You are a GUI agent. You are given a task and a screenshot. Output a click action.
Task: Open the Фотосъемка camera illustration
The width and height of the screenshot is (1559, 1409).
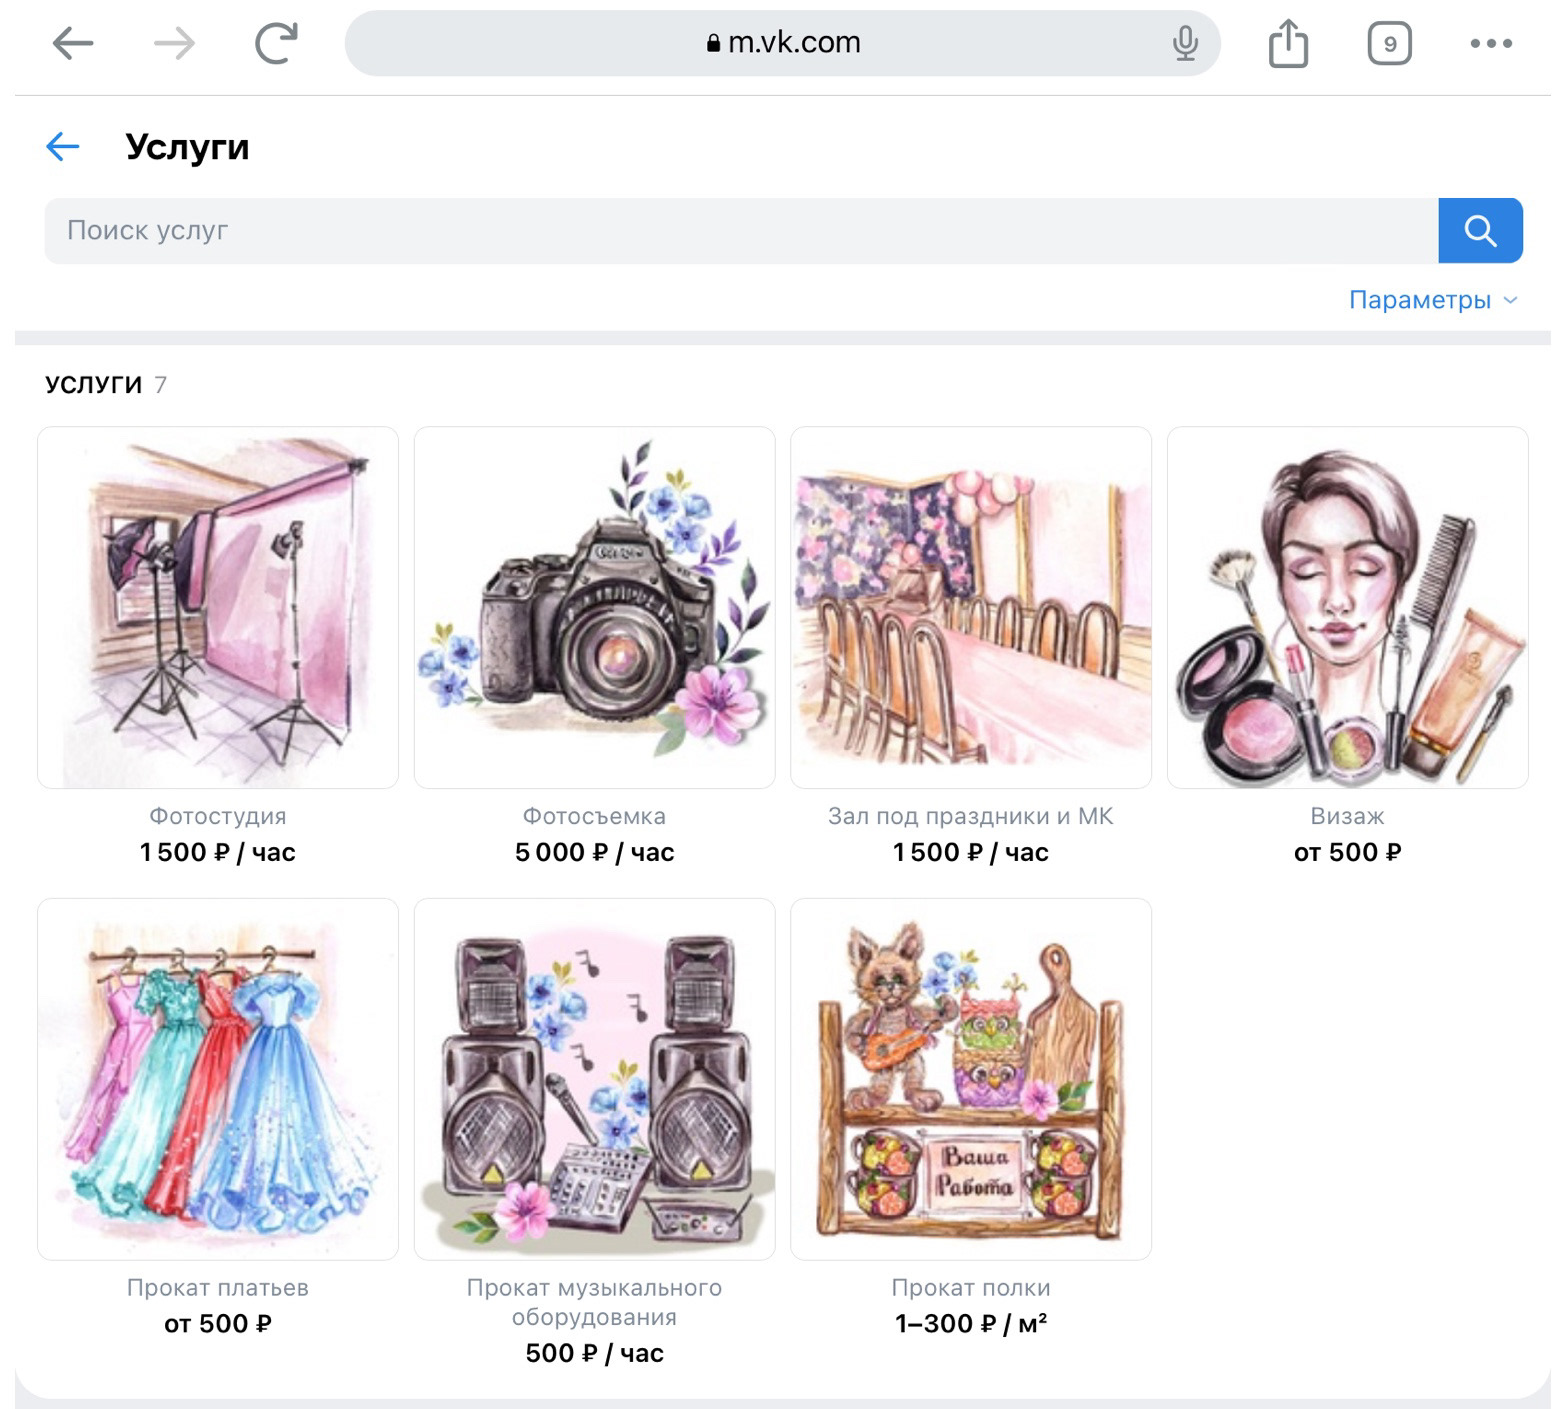point(594,608)
